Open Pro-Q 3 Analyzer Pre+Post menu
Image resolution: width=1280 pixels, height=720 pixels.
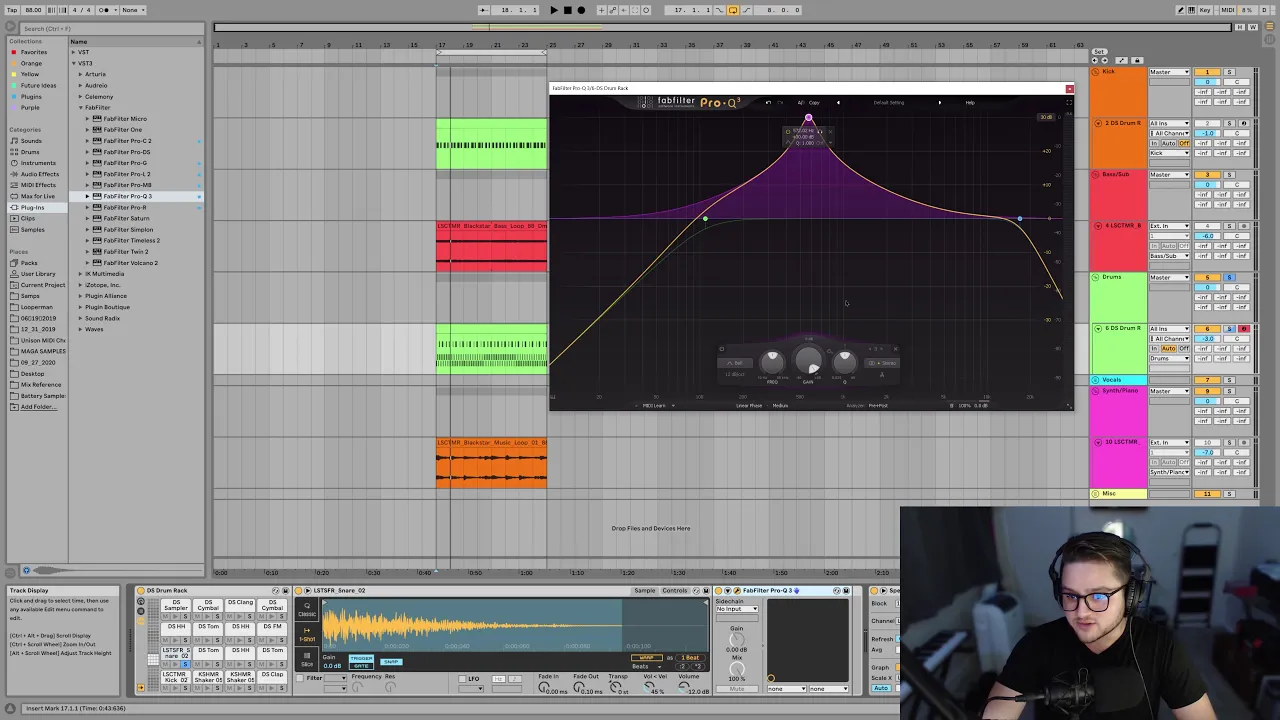pyautogui.click(x=878, y=405)
